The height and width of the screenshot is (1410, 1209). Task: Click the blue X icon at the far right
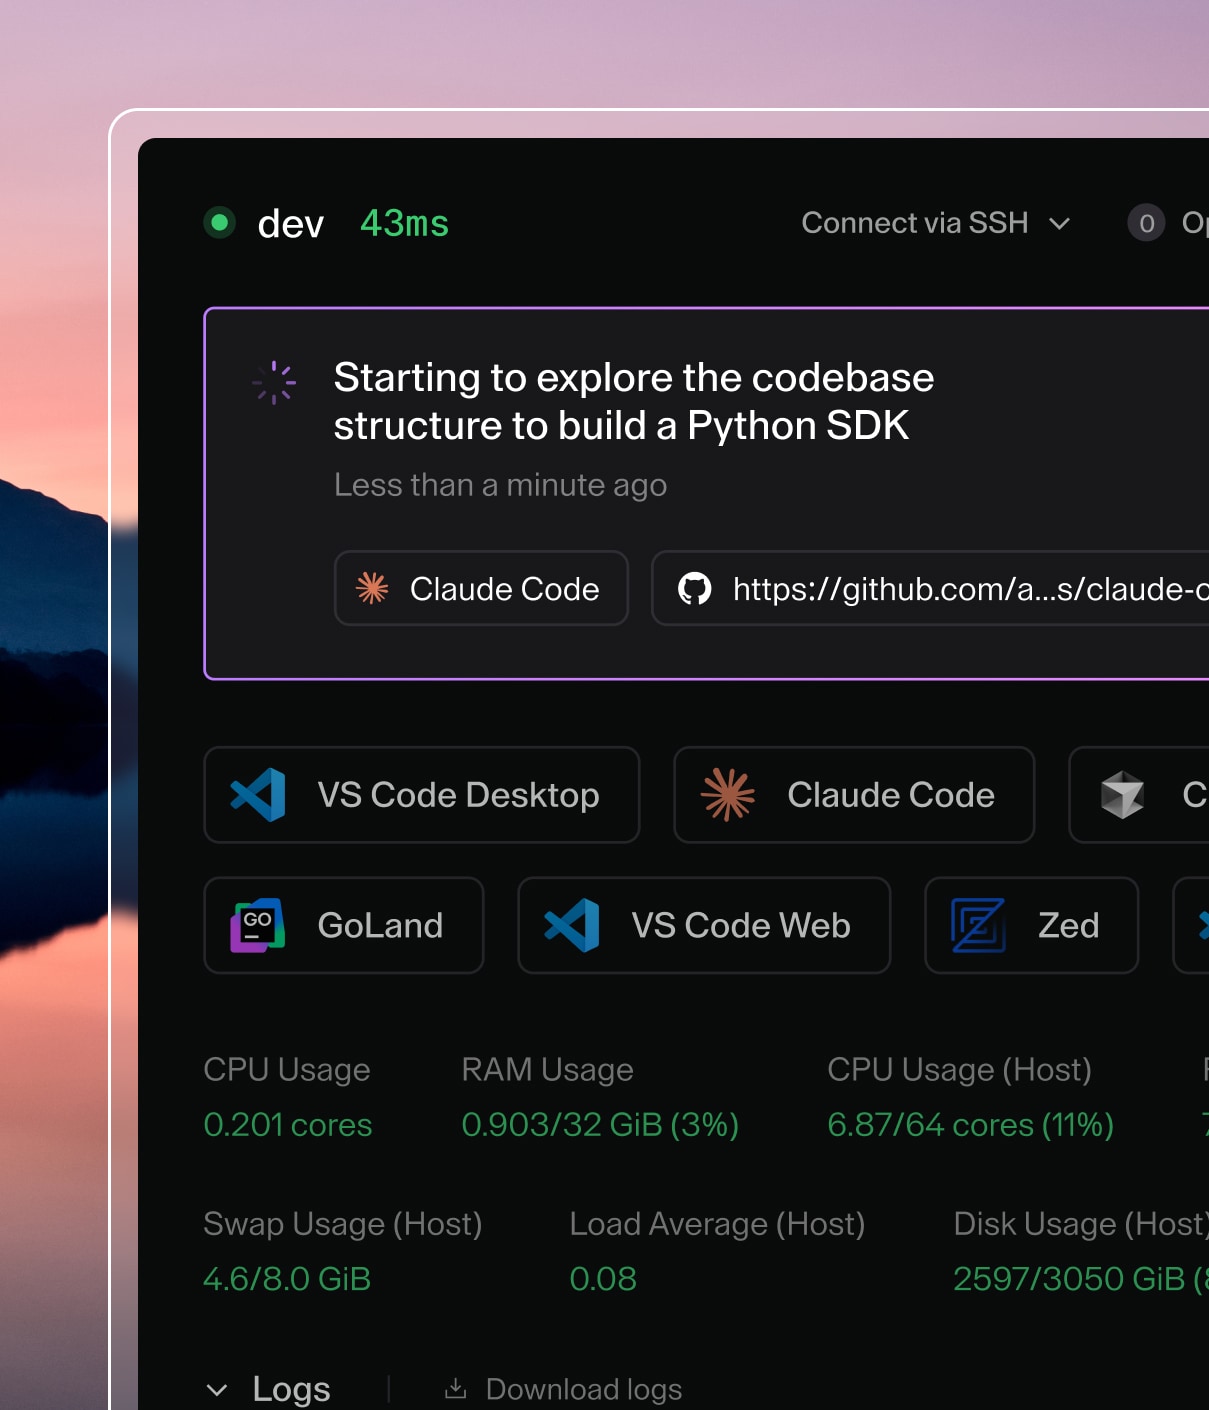click(x=1203, y=925)
